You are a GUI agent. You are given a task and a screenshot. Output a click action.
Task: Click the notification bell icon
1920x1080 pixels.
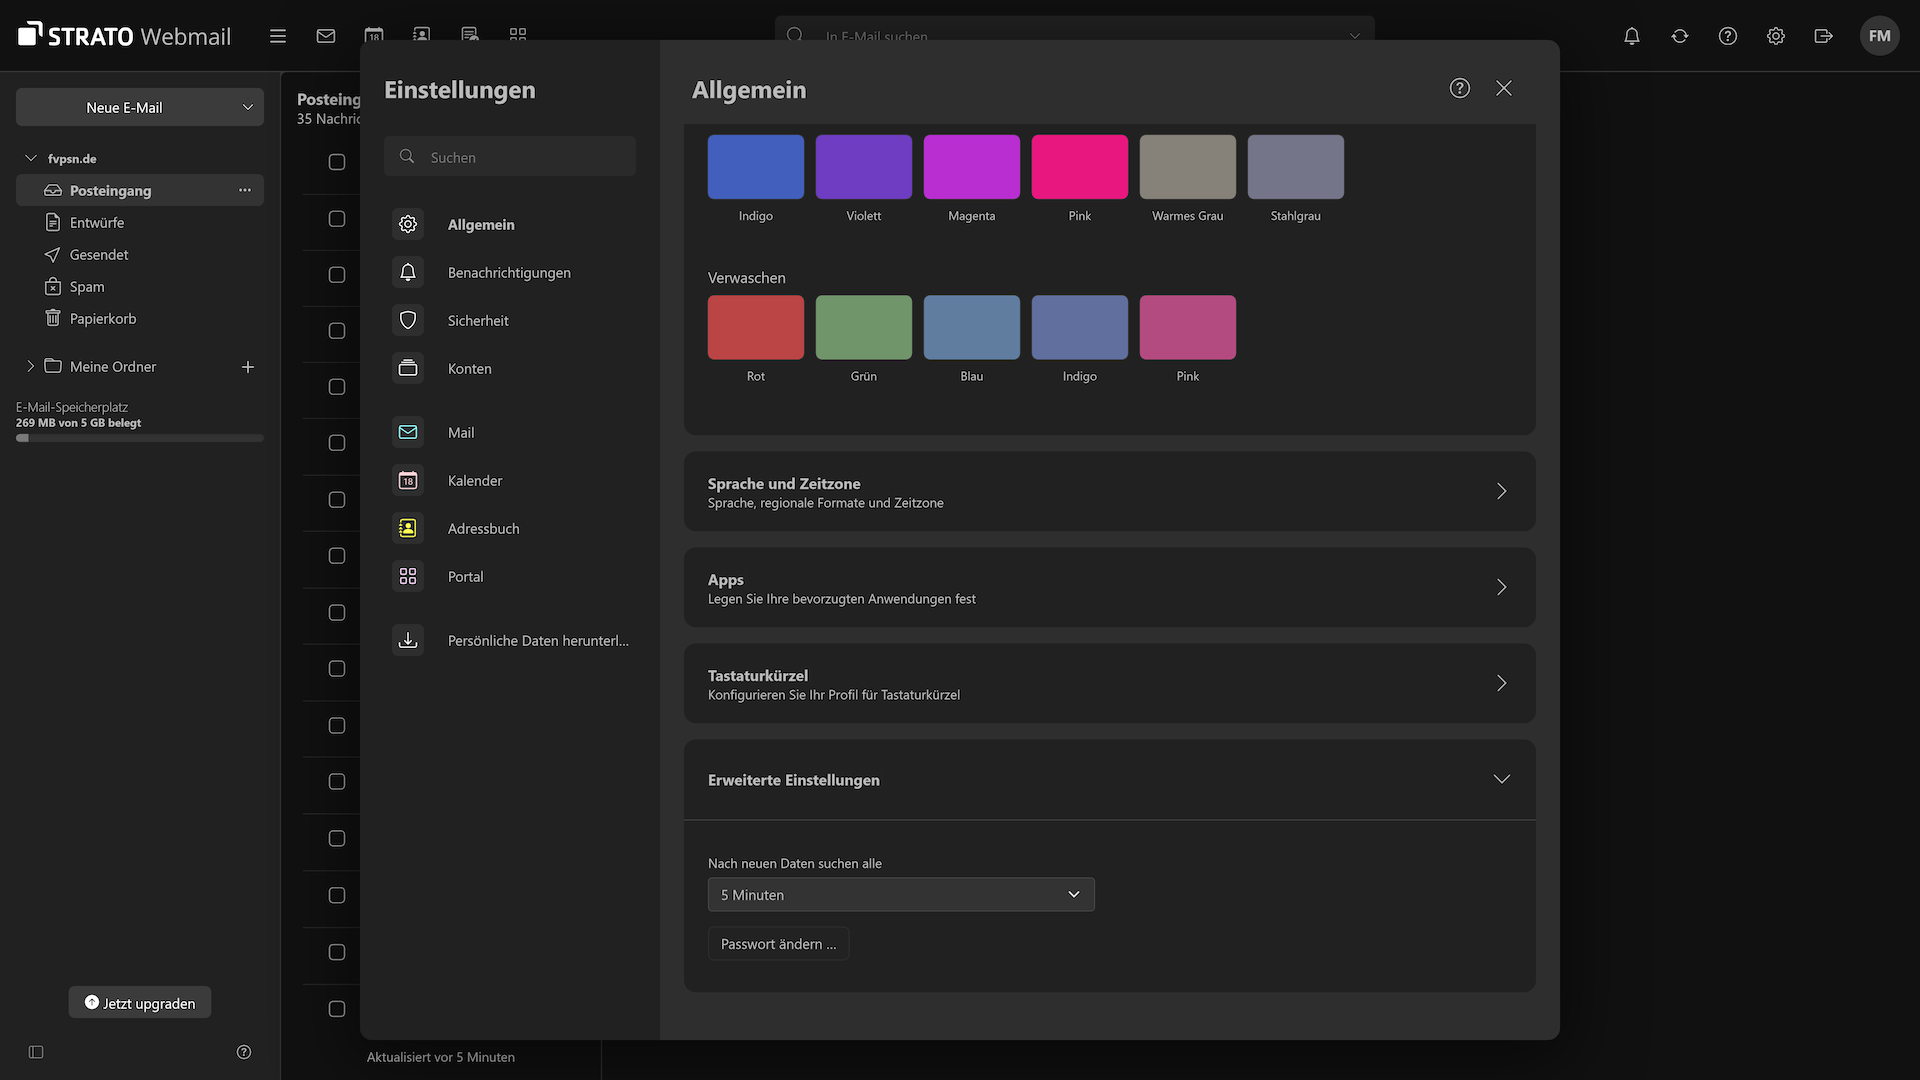pyautogui.click(x=1632, y=36)
